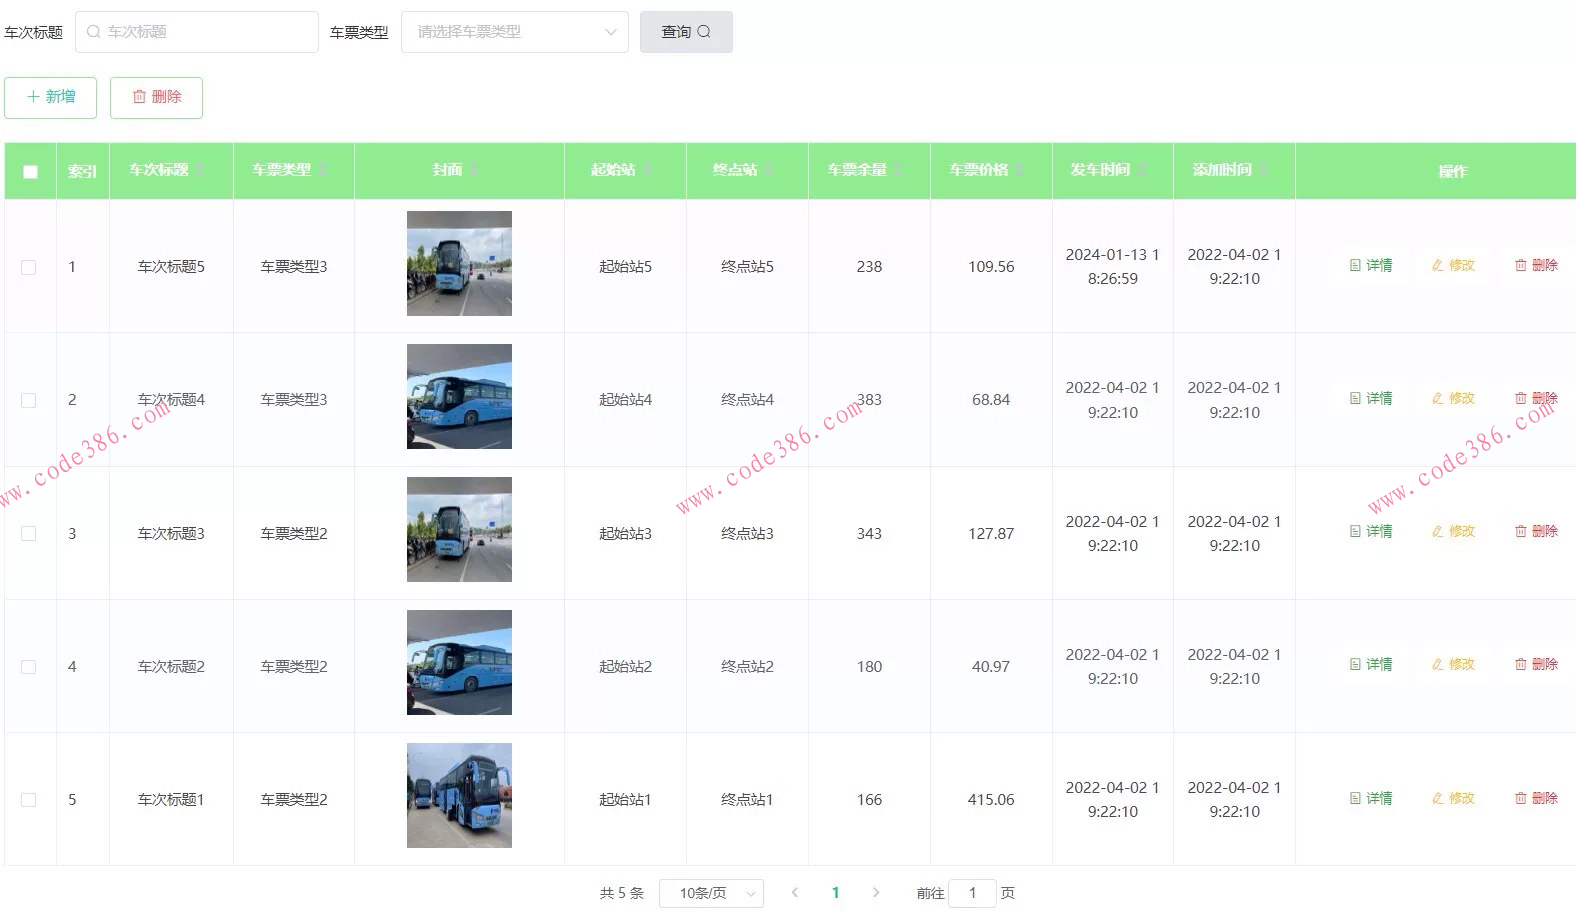Screen dimensions: 1576x911
Task: Click sort icon on 车票余量 column header
Action: pos(898,170)
